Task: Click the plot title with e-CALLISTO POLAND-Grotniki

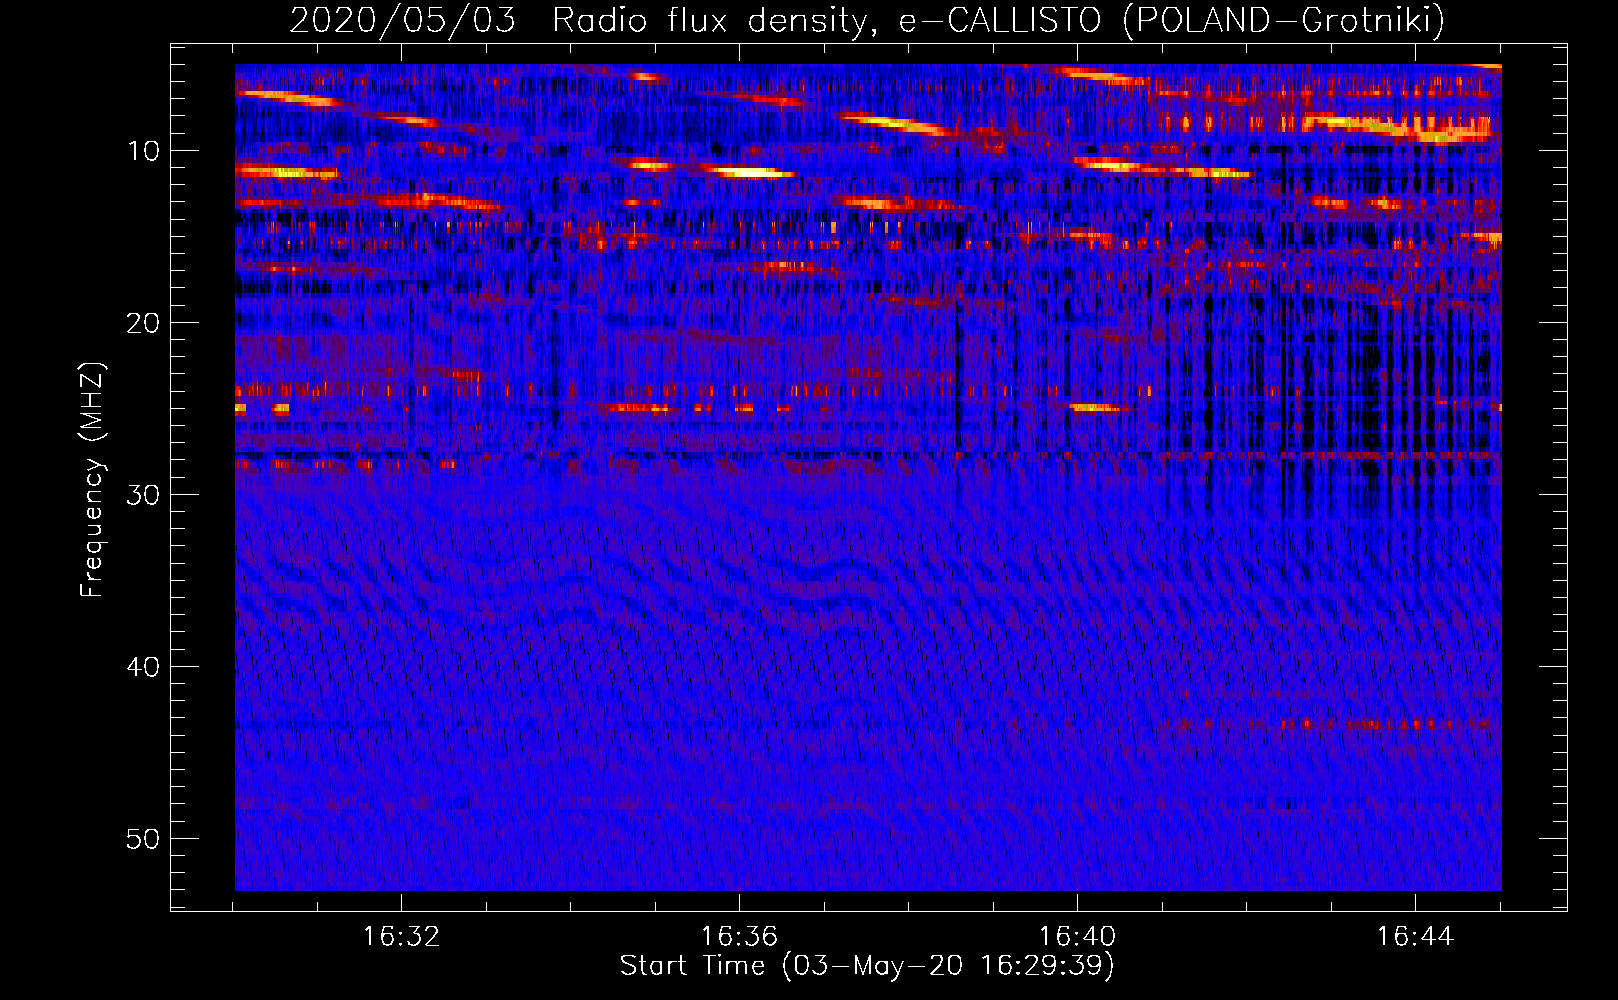Action: click(867, 20)
